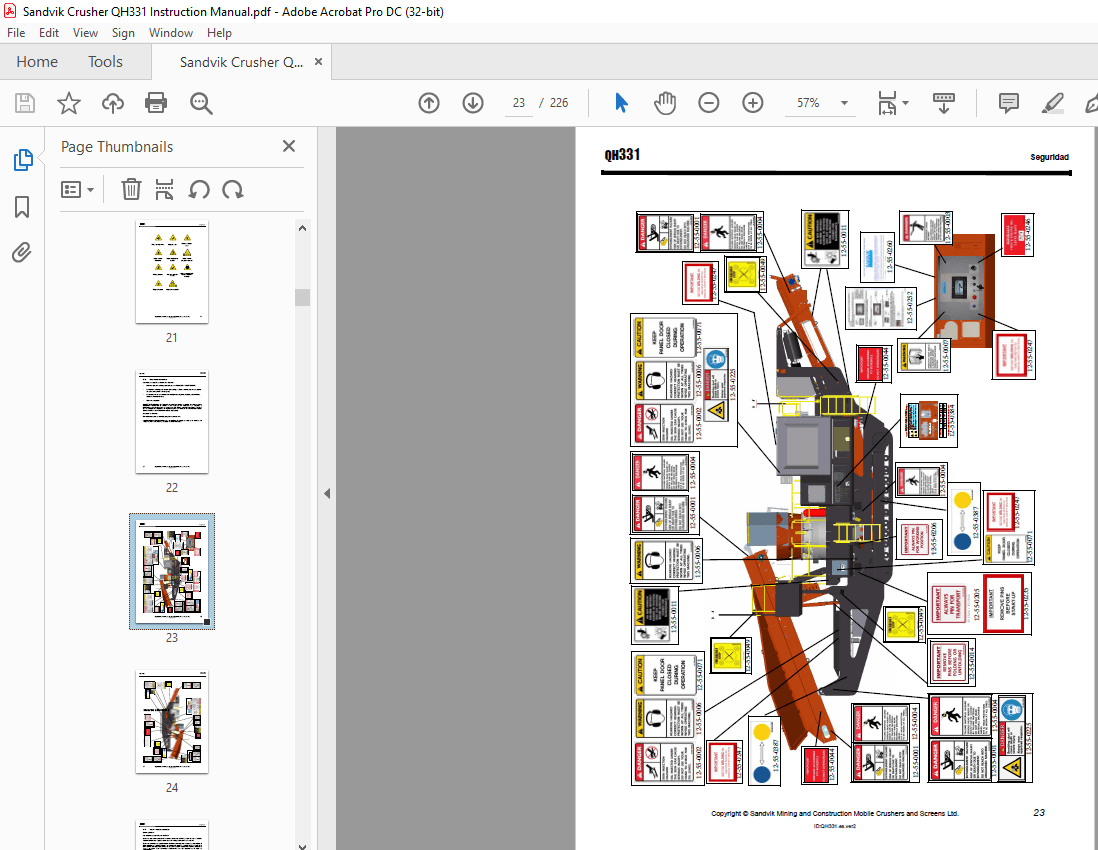Zoom in using the plus icon
The height and width of the screenshot is (850, 1098).
coord(752,103)
